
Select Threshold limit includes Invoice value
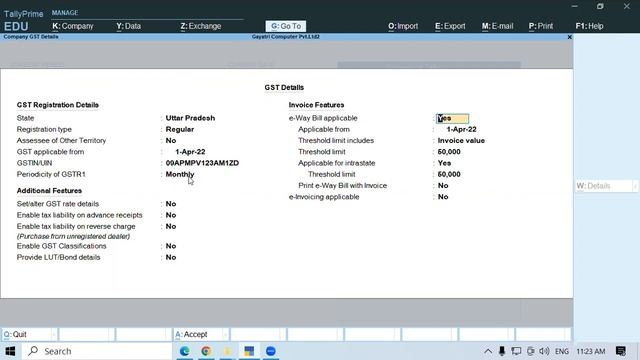(461, 140)
